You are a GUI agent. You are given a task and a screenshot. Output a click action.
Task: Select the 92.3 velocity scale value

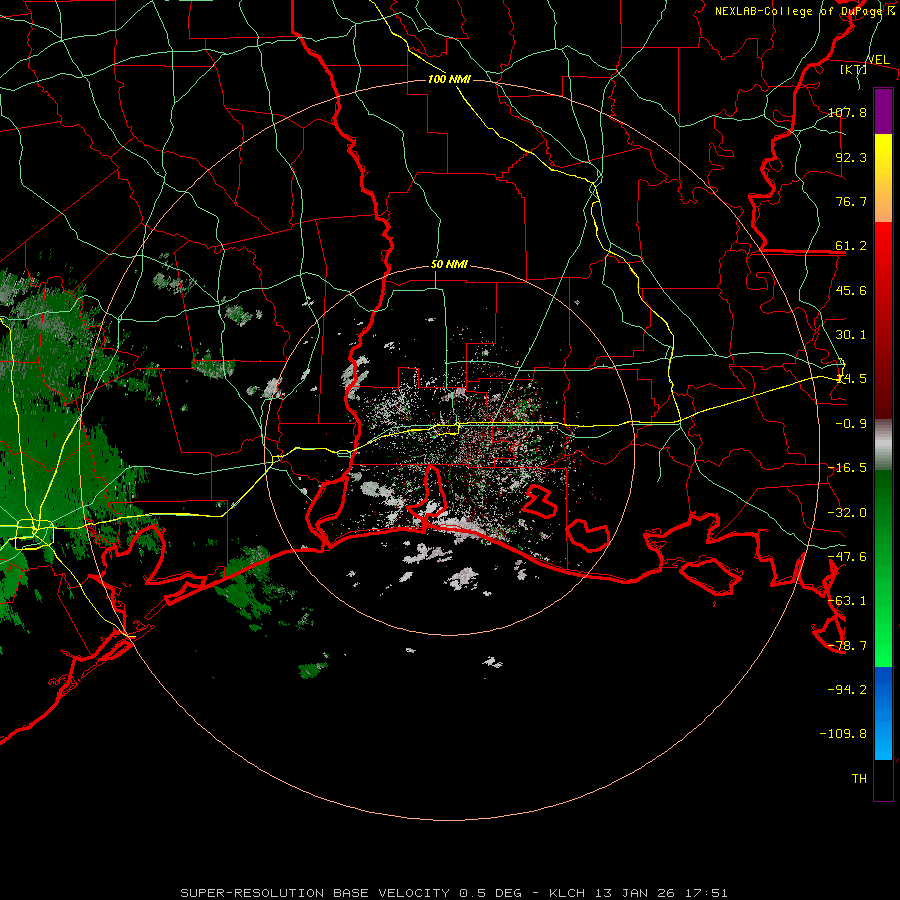tap(851, 157)
